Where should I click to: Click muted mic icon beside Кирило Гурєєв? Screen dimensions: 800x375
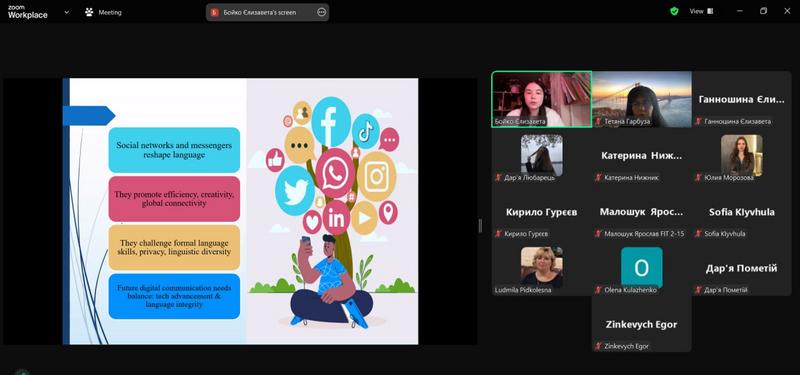[498, 234]
